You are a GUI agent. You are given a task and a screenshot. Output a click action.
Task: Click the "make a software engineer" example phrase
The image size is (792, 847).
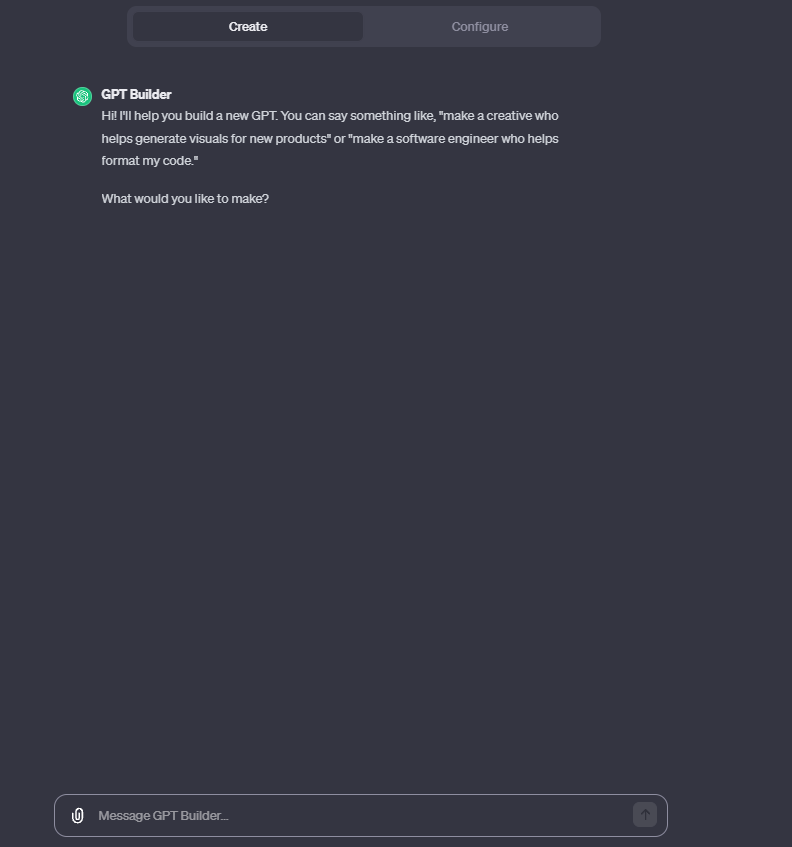(425, 139)
